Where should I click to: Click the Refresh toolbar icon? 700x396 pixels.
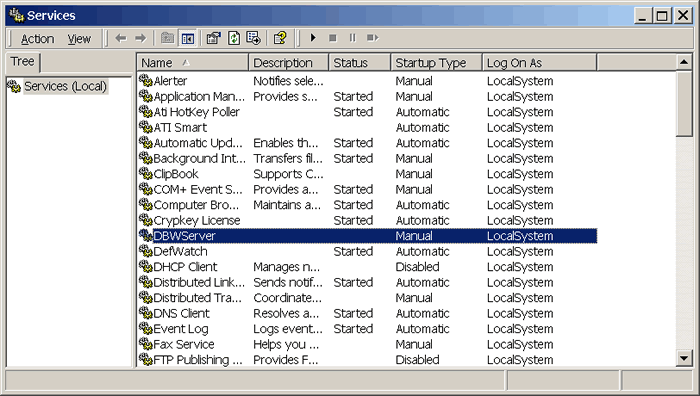click(234, 38)
